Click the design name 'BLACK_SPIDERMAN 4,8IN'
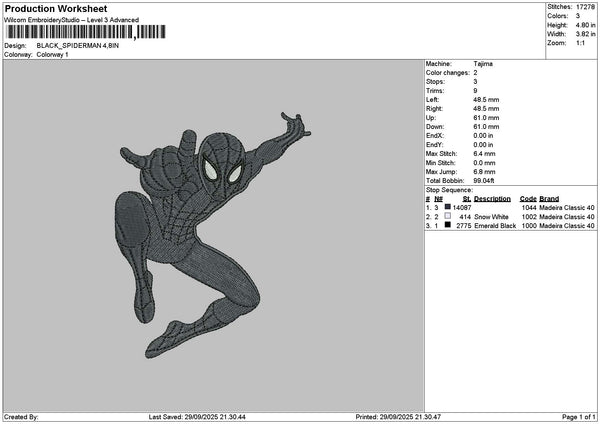 click(78, 46)
